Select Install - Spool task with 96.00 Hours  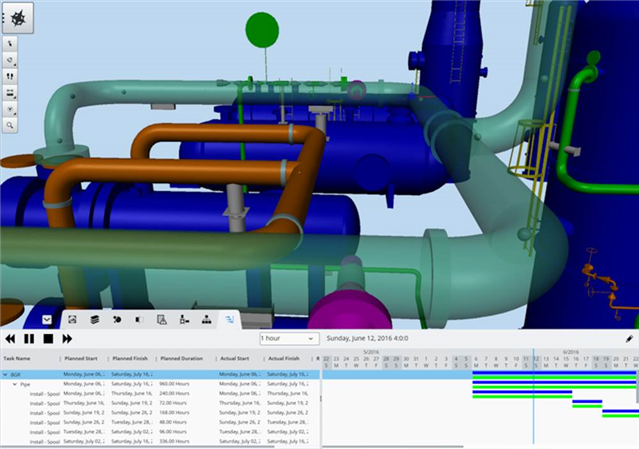tap(160, 432)
